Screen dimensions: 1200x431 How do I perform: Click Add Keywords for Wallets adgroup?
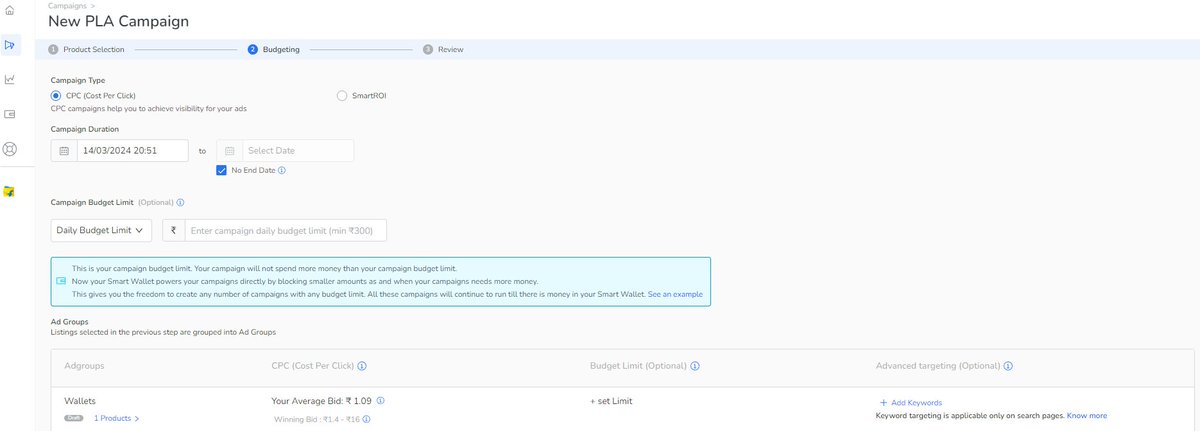pos(911,402)
